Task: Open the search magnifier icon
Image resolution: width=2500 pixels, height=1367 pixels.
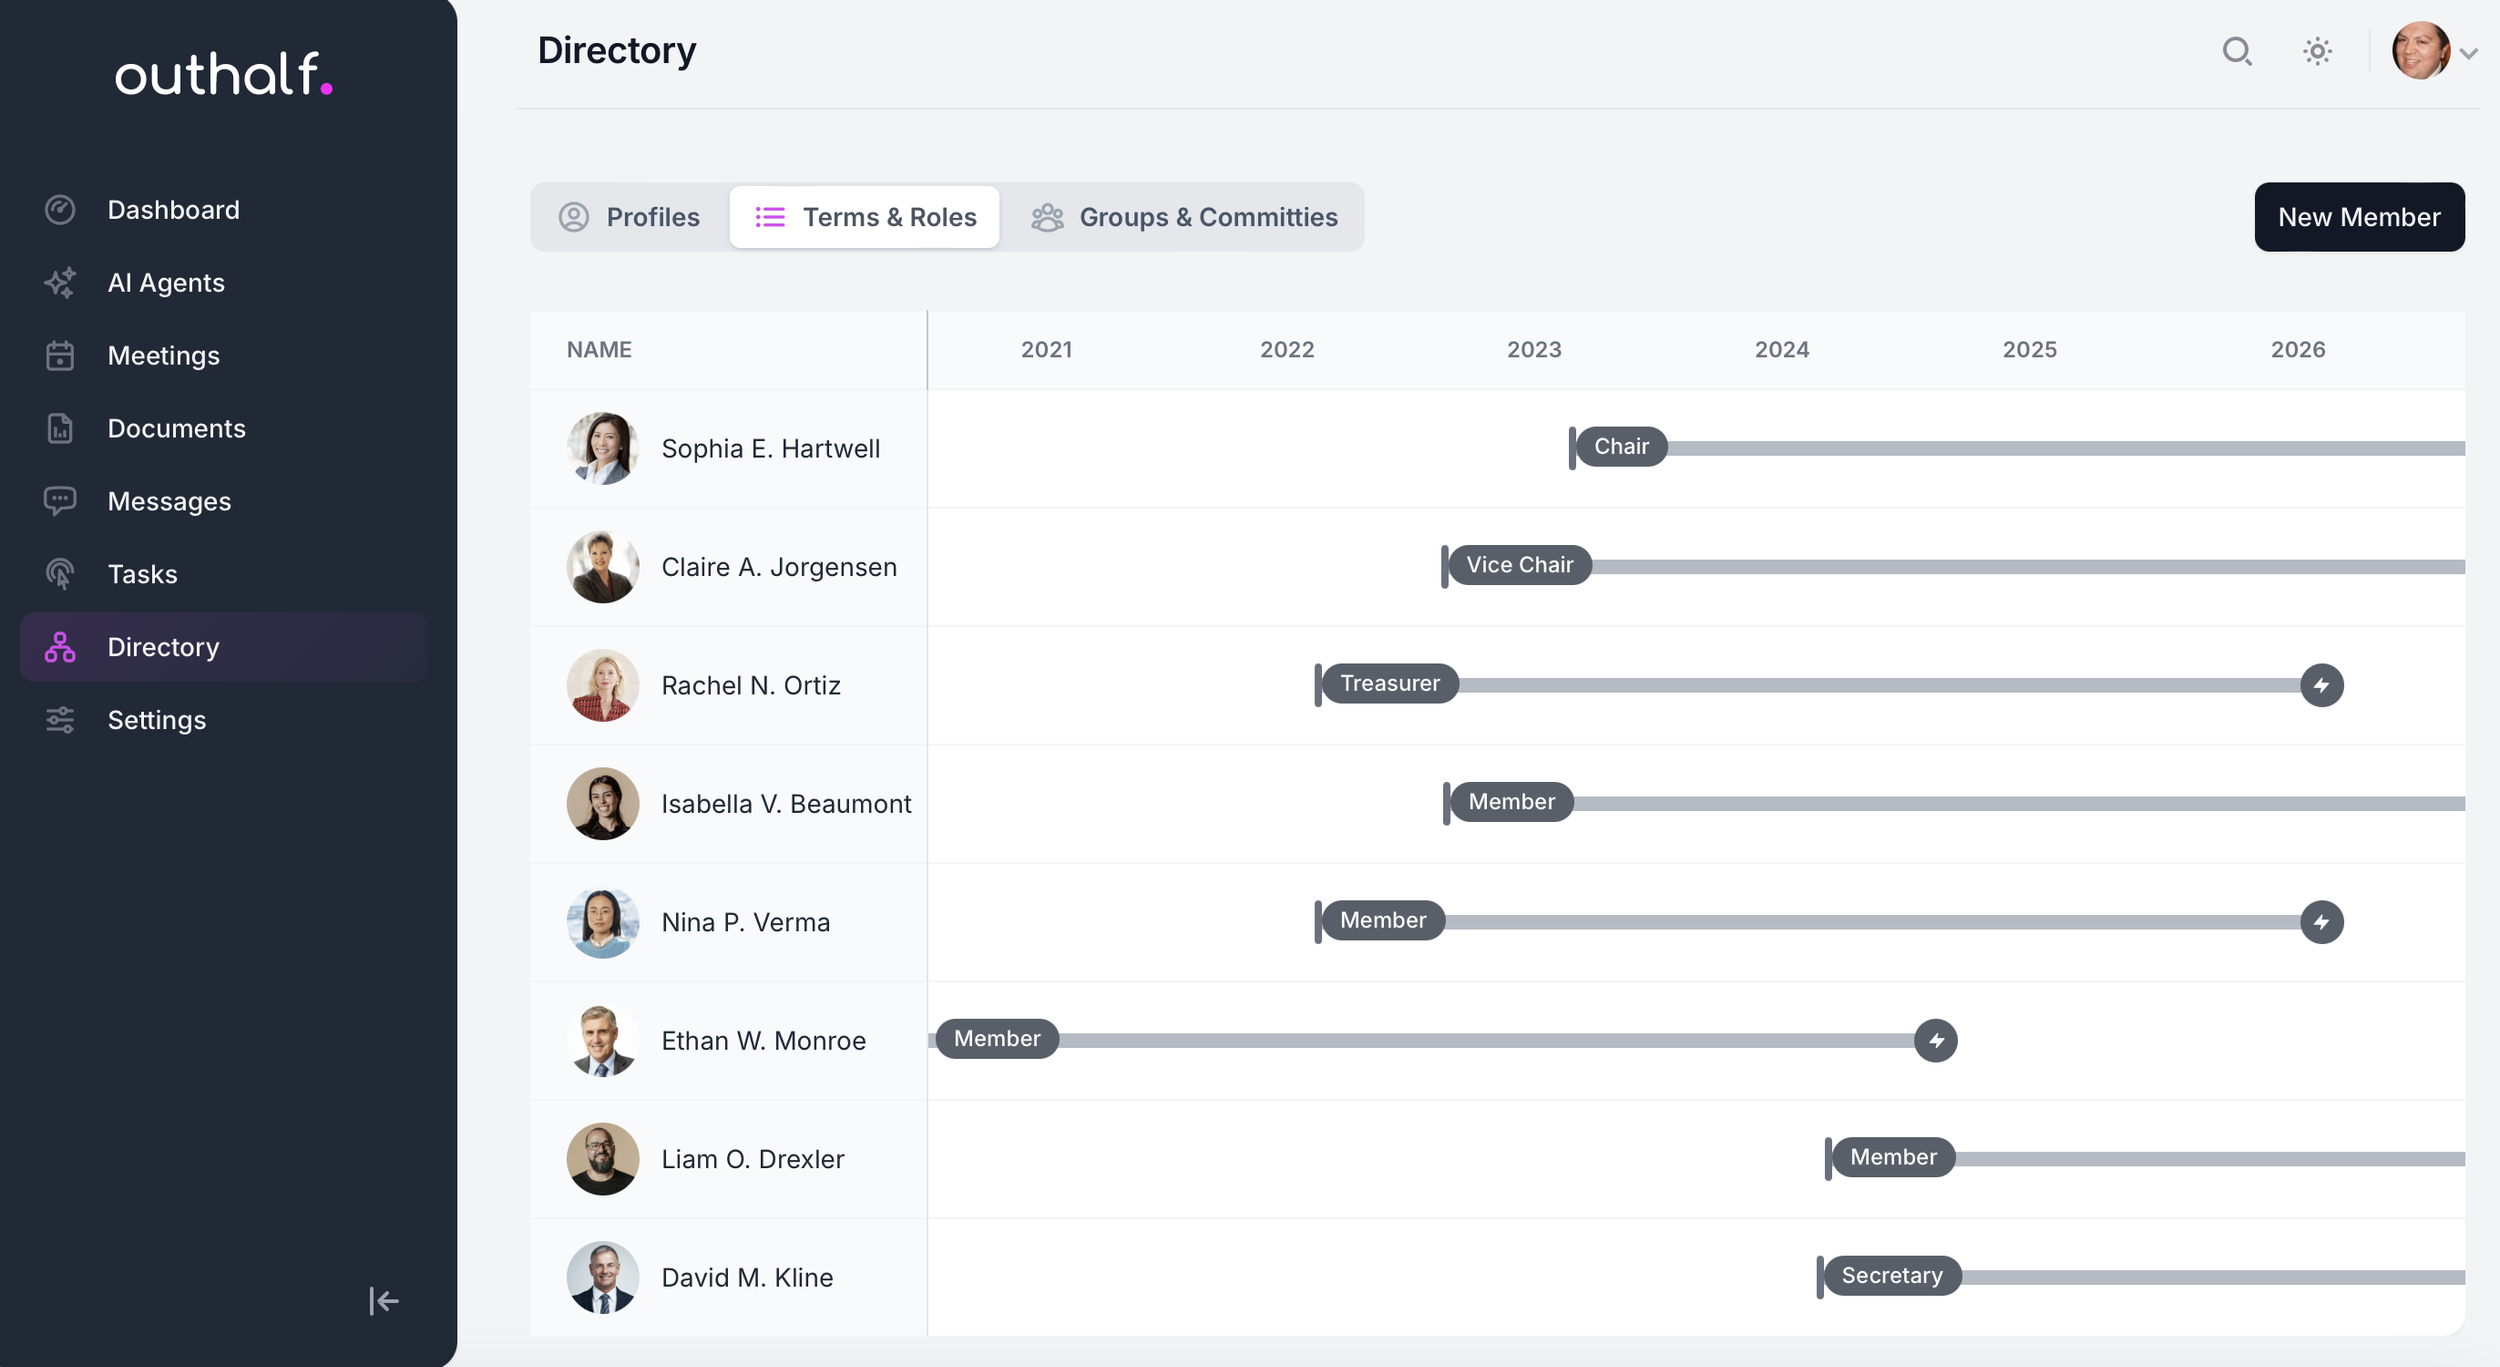Action: click(x=2236, y=51)
